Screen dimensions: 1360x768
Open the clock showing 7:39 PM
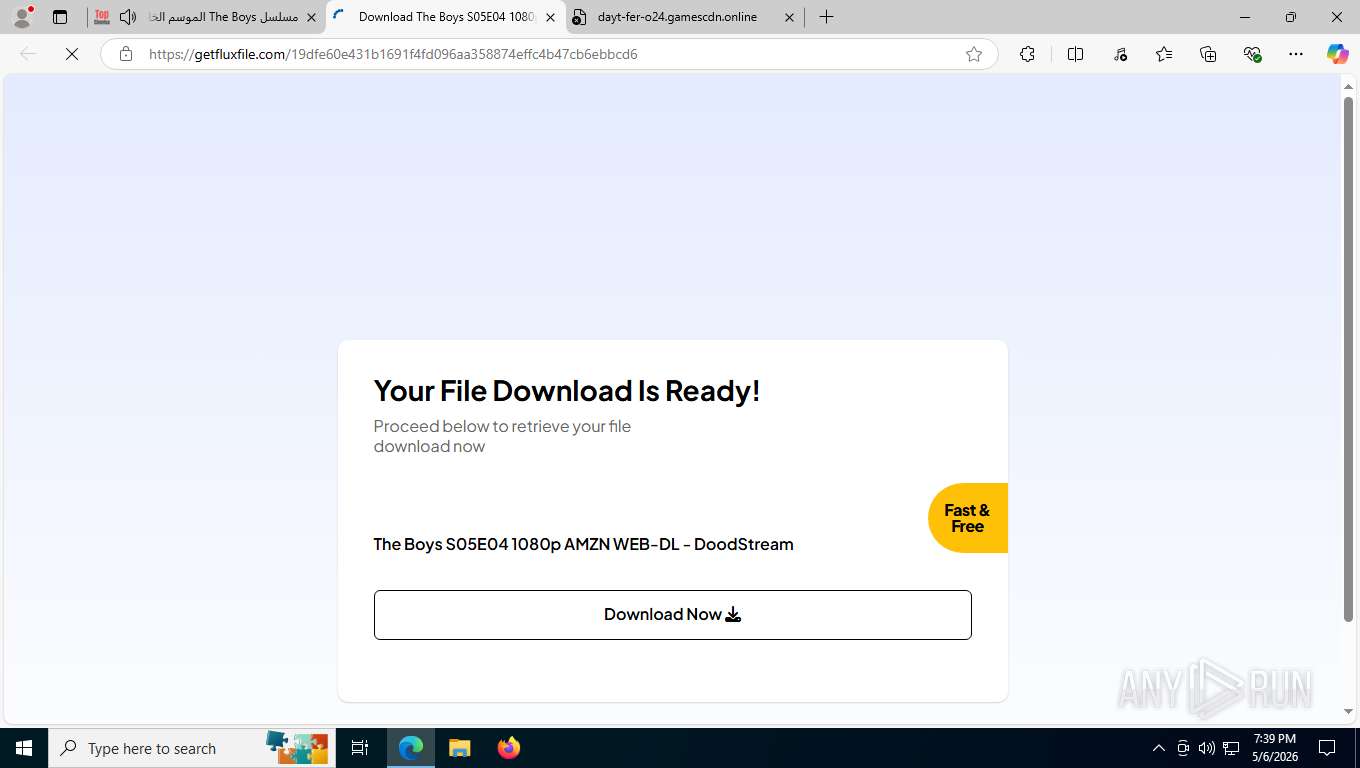tap(1275, 748)
